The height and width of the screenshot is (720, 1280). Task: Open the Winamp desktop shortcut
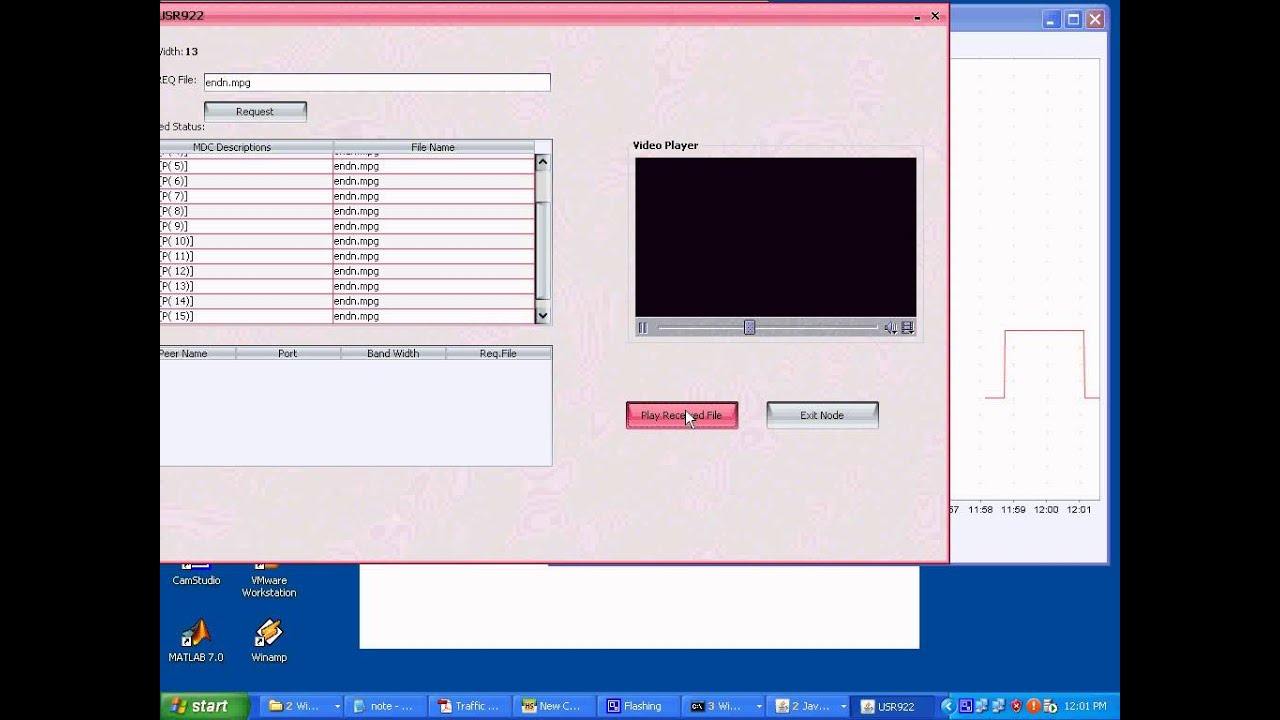(x=269, y=642)
